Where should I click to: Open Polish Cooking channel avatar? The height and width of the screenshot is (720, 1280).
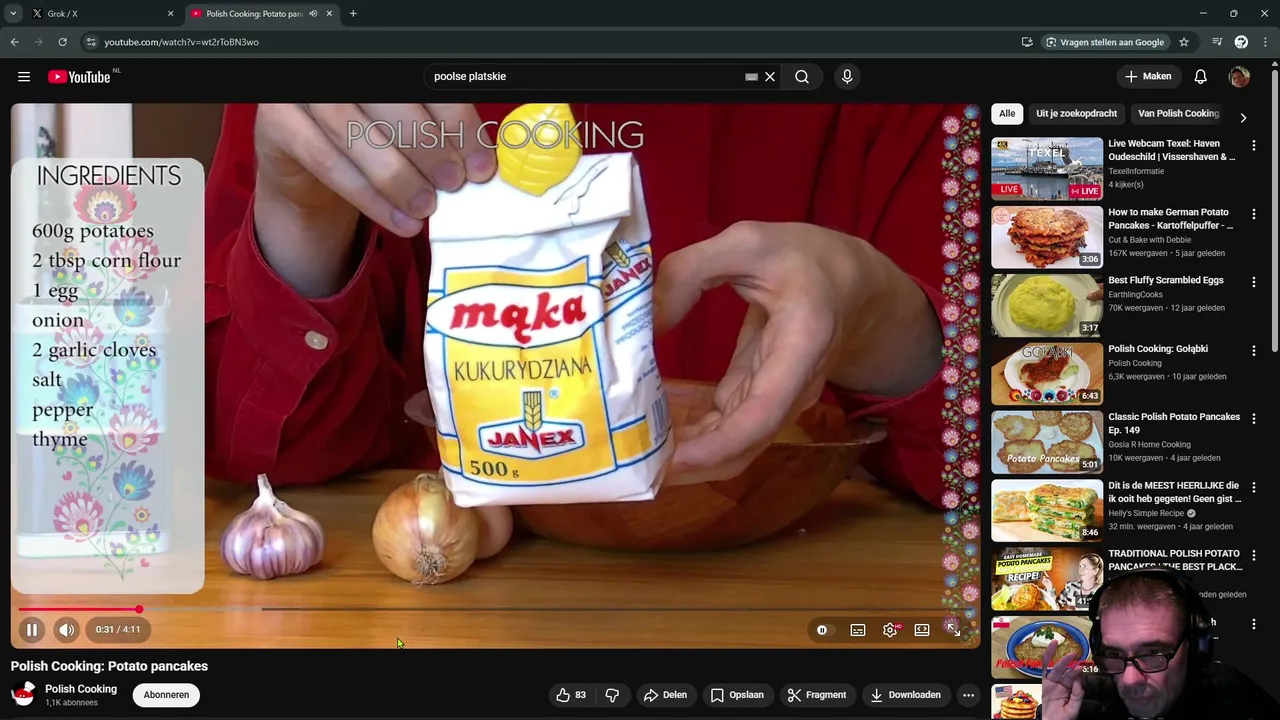click(23, 695)
